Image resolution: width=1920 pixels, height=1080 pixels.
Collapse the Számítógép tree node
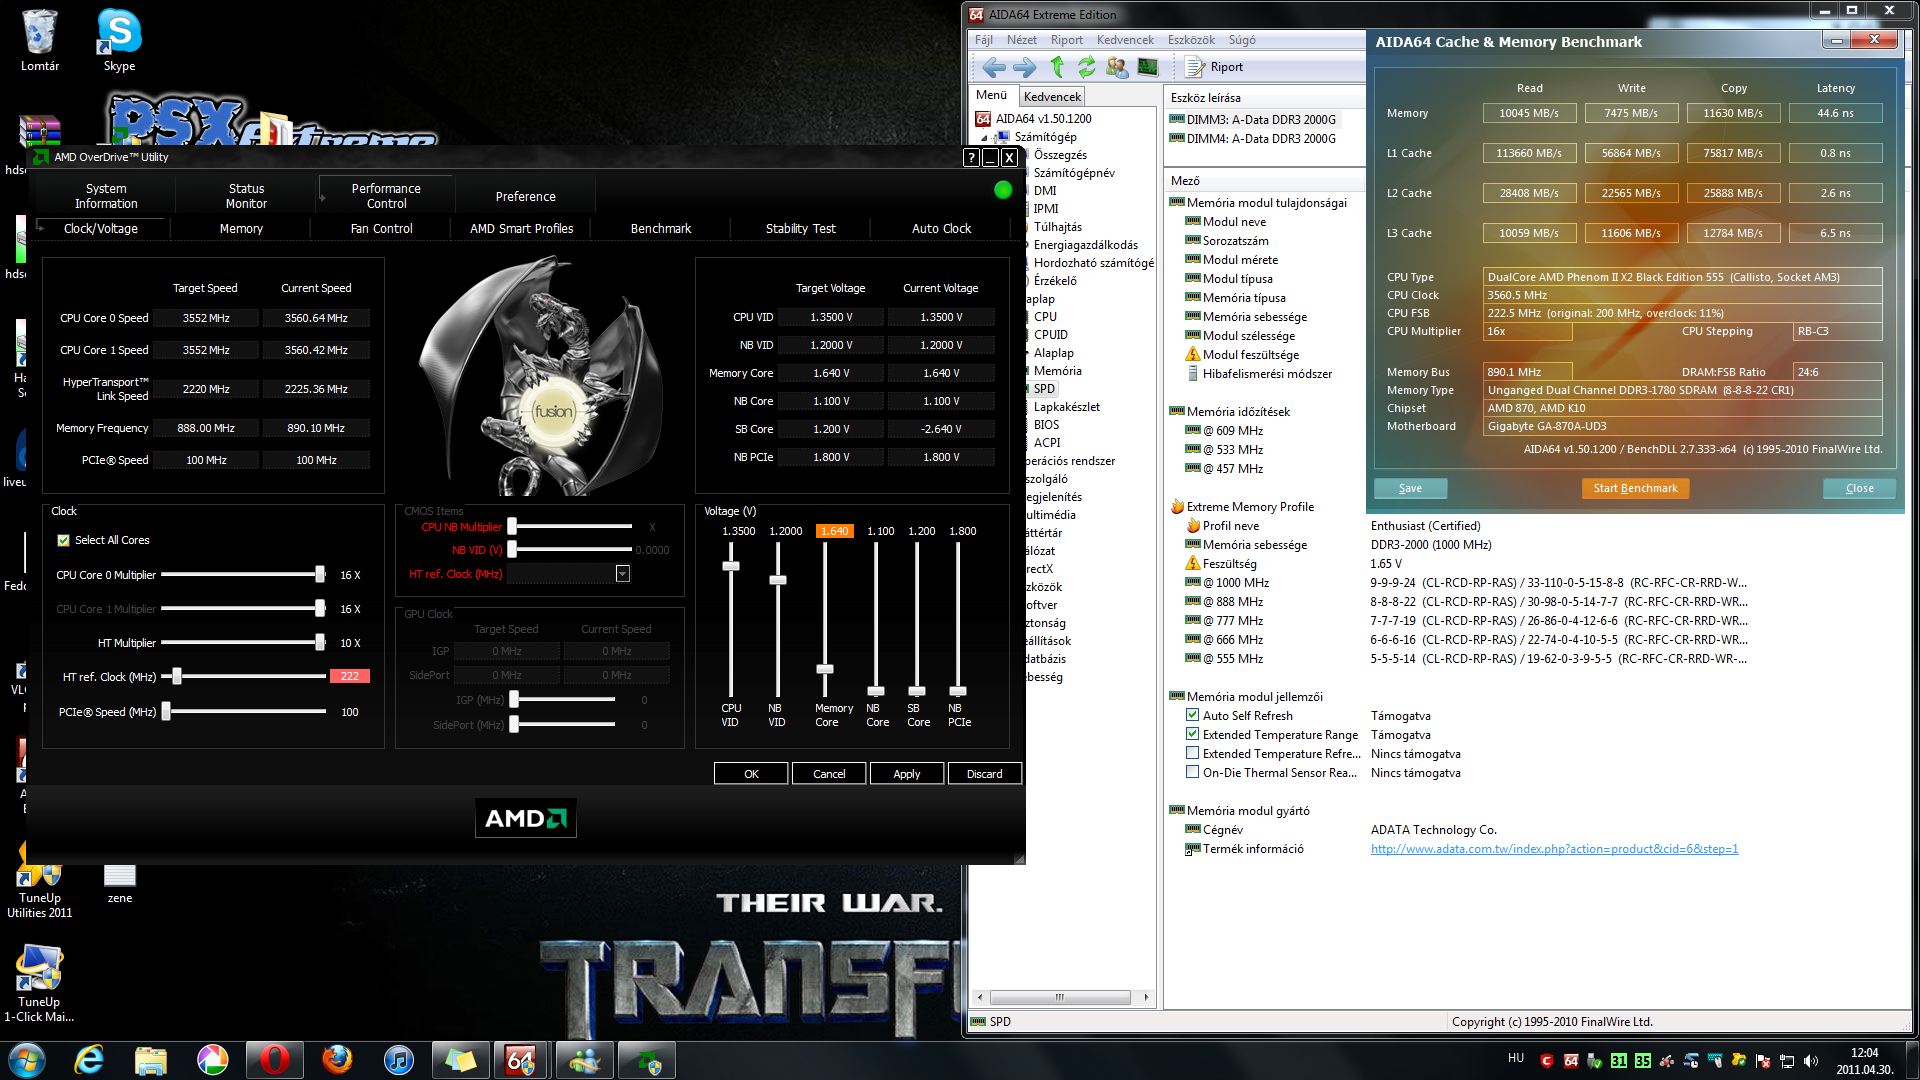point(983,137)
